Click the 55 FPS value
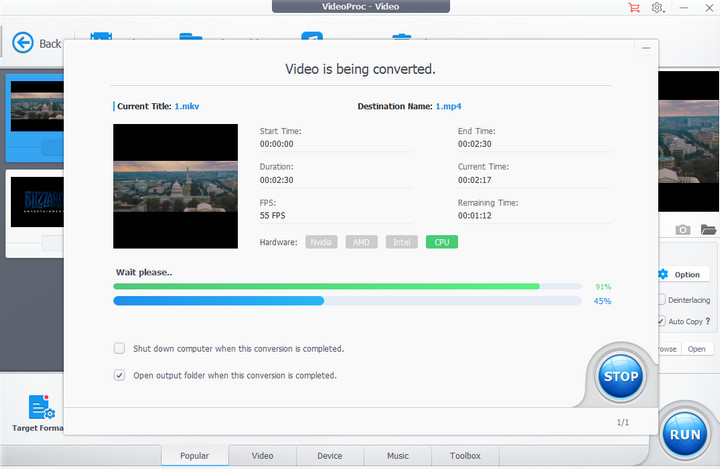 (272, 215)
